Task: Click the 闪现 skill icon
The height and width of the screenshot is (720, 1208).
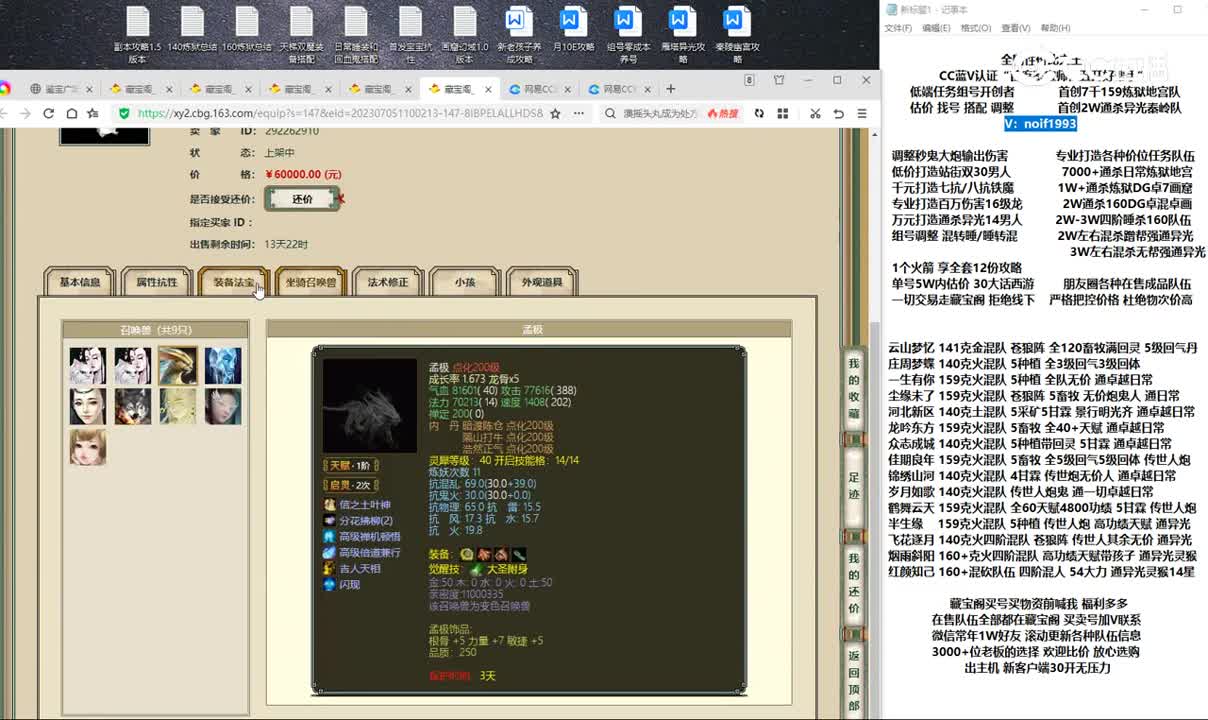Action: pos(330,585)
